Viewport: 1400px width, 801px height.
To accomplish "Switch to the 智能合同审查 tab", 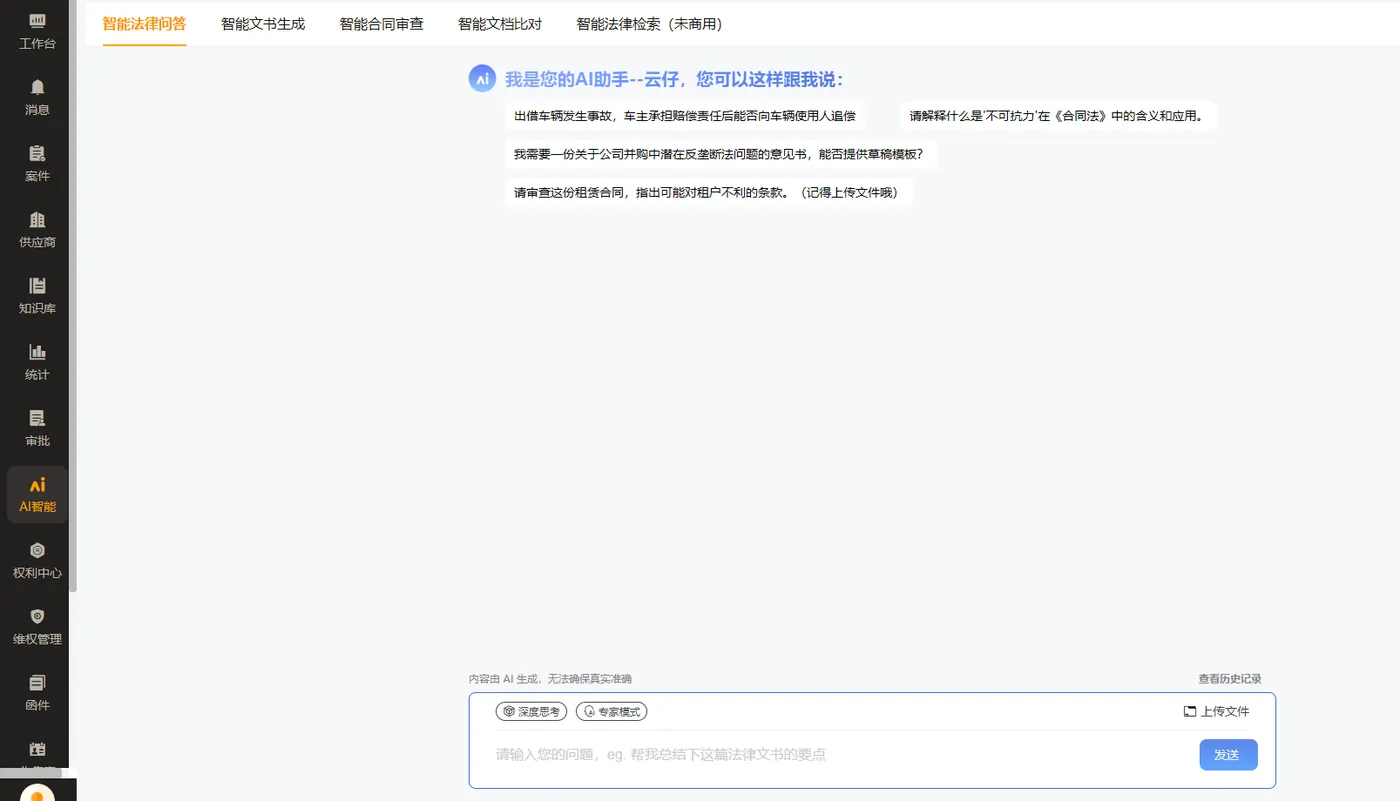I will coord(381,24).
